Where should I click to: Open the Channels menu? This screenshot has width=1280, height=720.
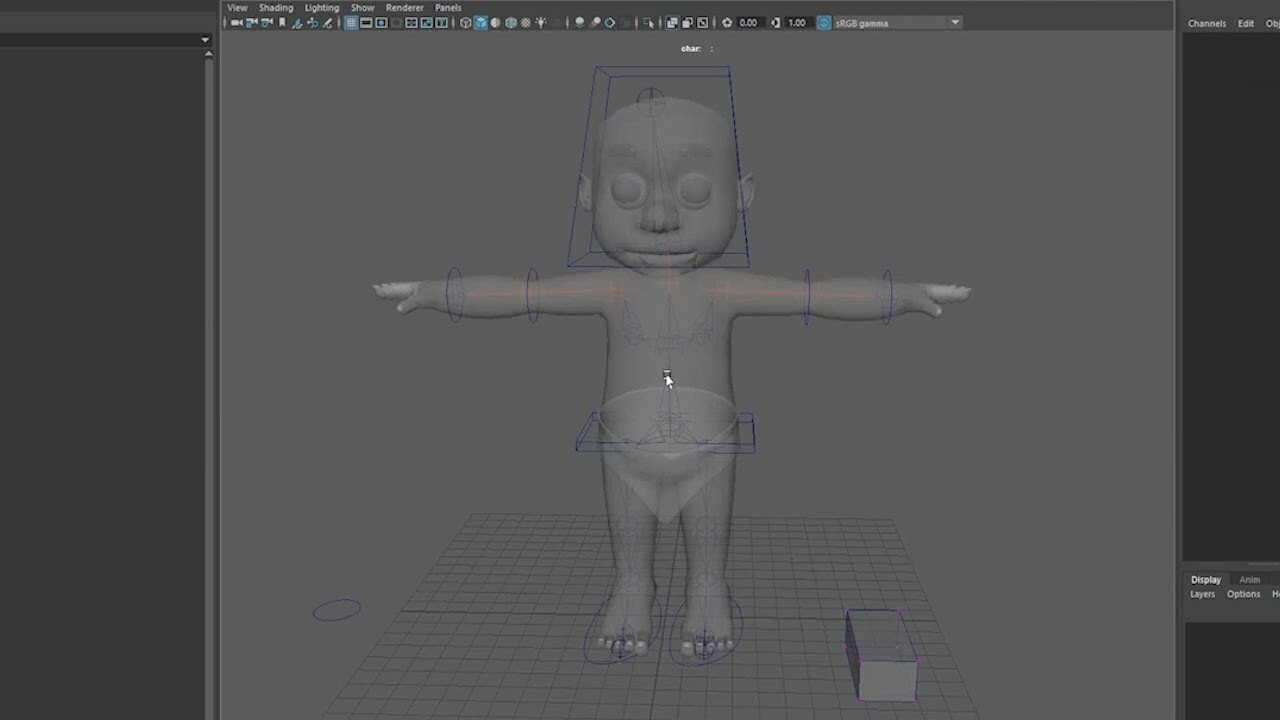pos(1206,23)
